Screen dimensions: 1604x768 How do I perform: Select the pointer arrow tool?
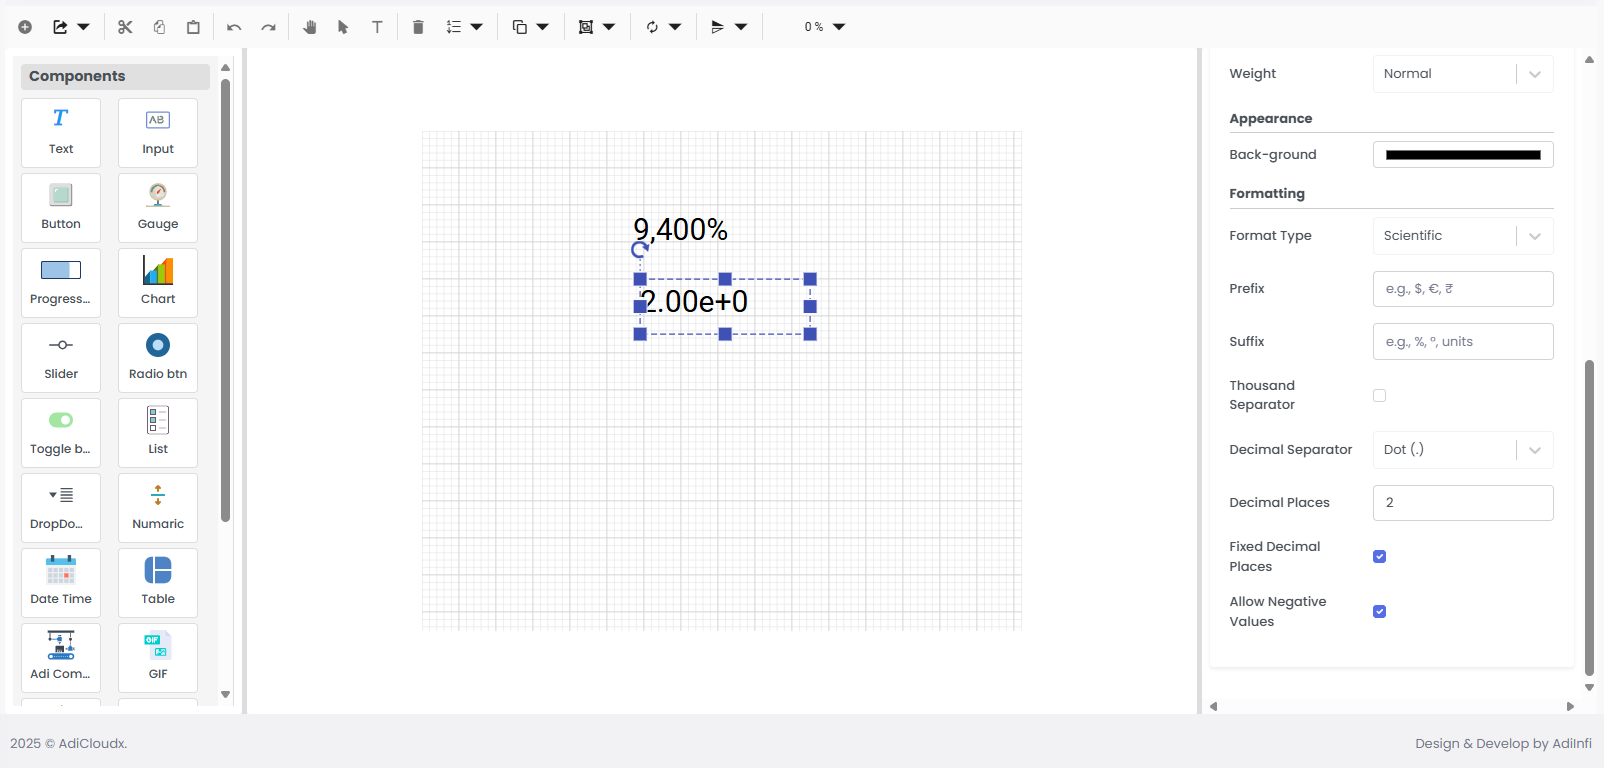(x=343, y=27)
